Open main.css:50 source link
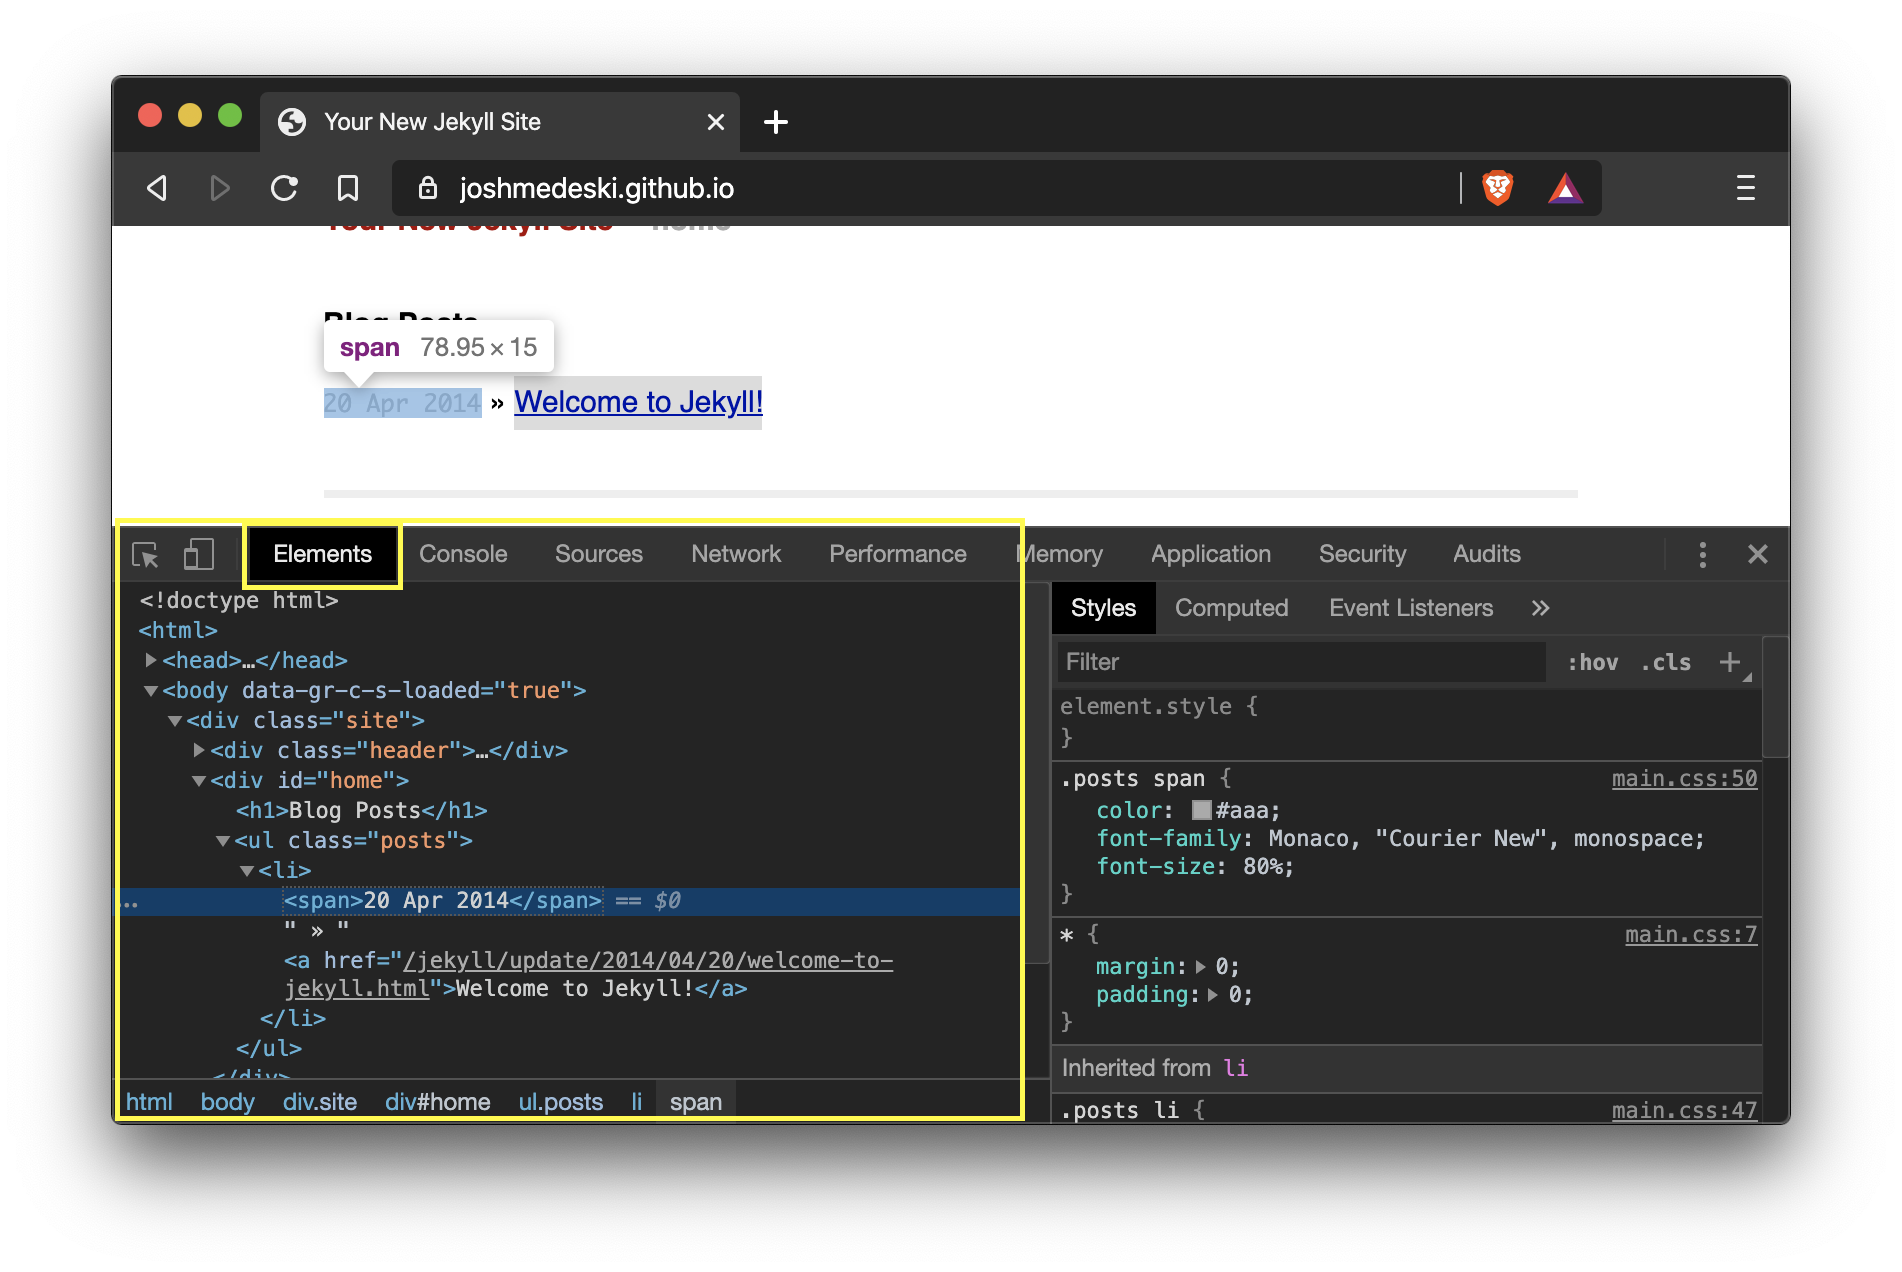 [1684, 778]
